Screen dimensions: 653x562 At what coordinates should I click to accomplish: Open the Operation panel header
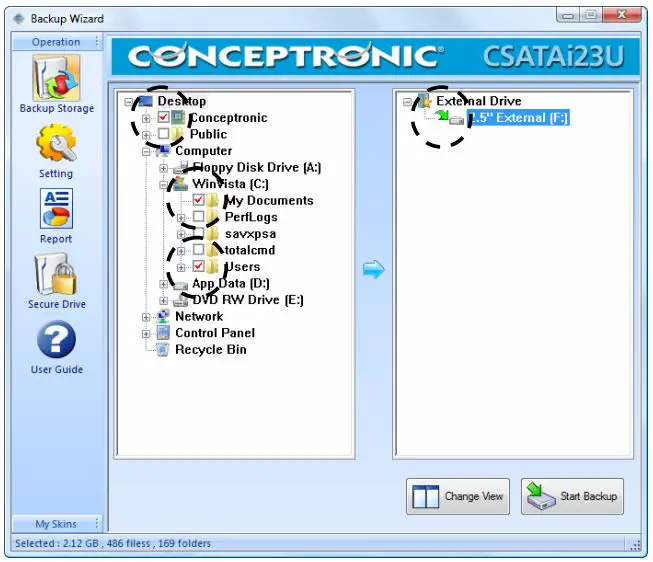(x=57, y=42)
